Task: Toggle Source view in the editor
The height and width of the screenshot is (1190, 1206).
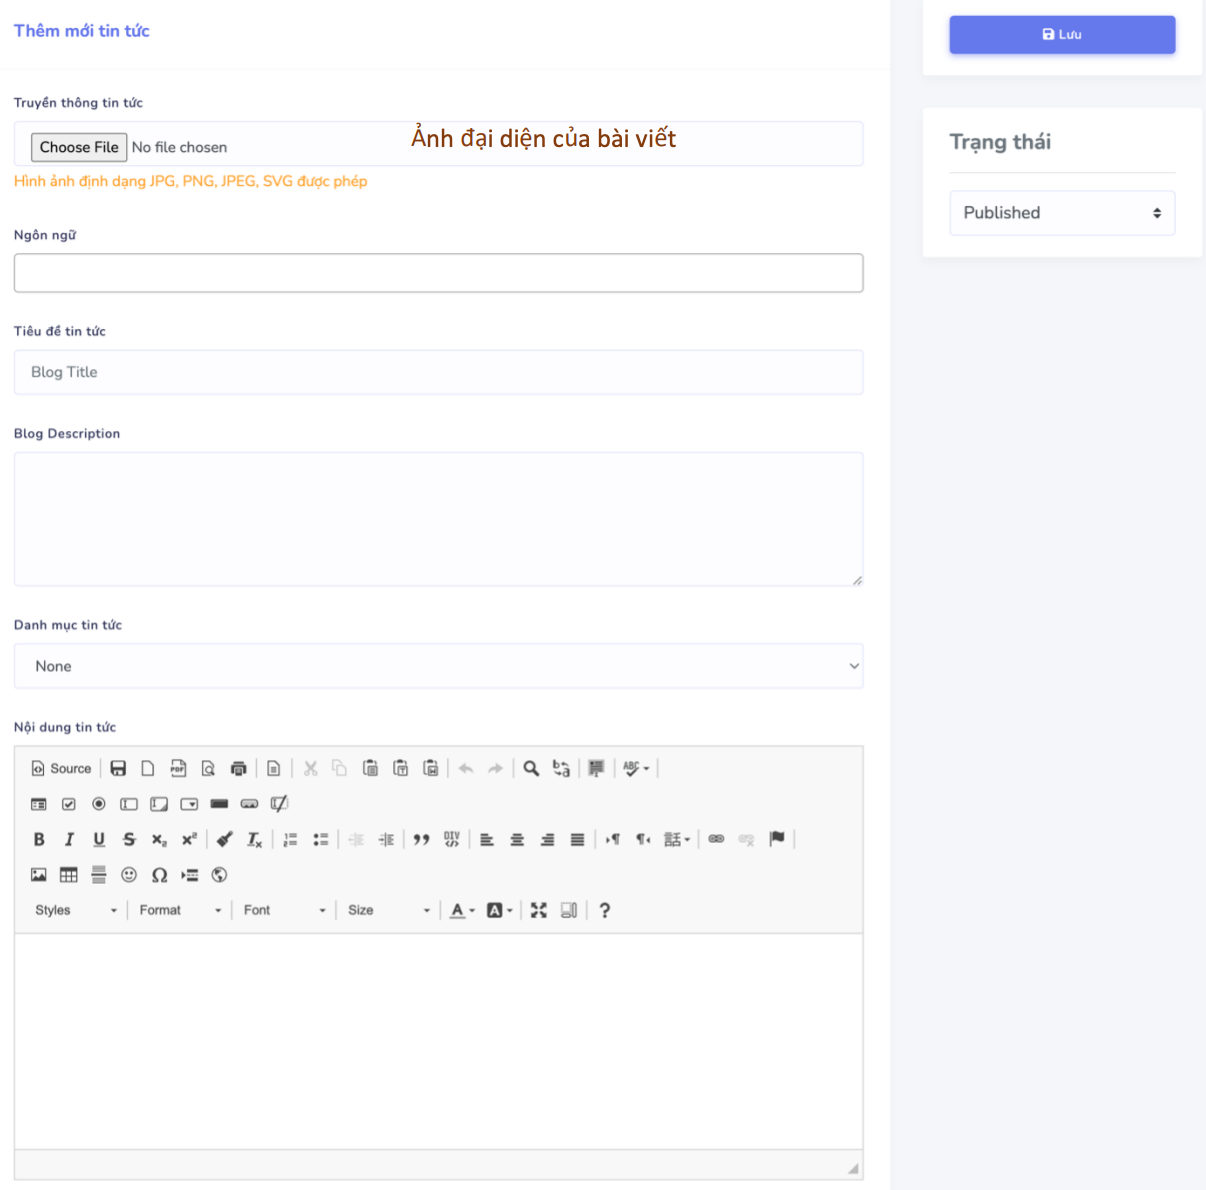Action: point(62,768)
